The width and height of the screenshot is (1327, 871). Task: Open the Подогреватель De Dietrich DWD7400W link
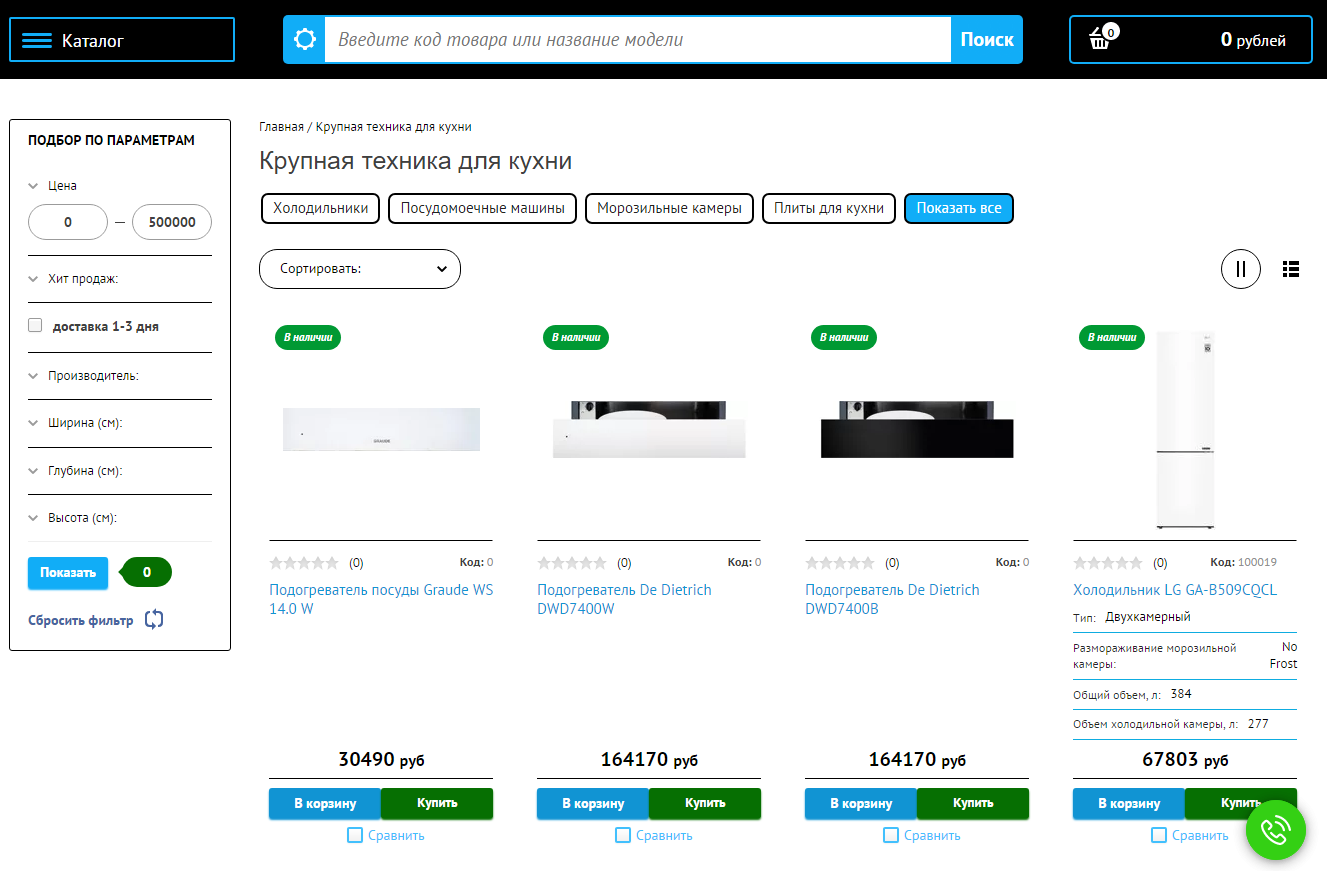coord(624,599)
